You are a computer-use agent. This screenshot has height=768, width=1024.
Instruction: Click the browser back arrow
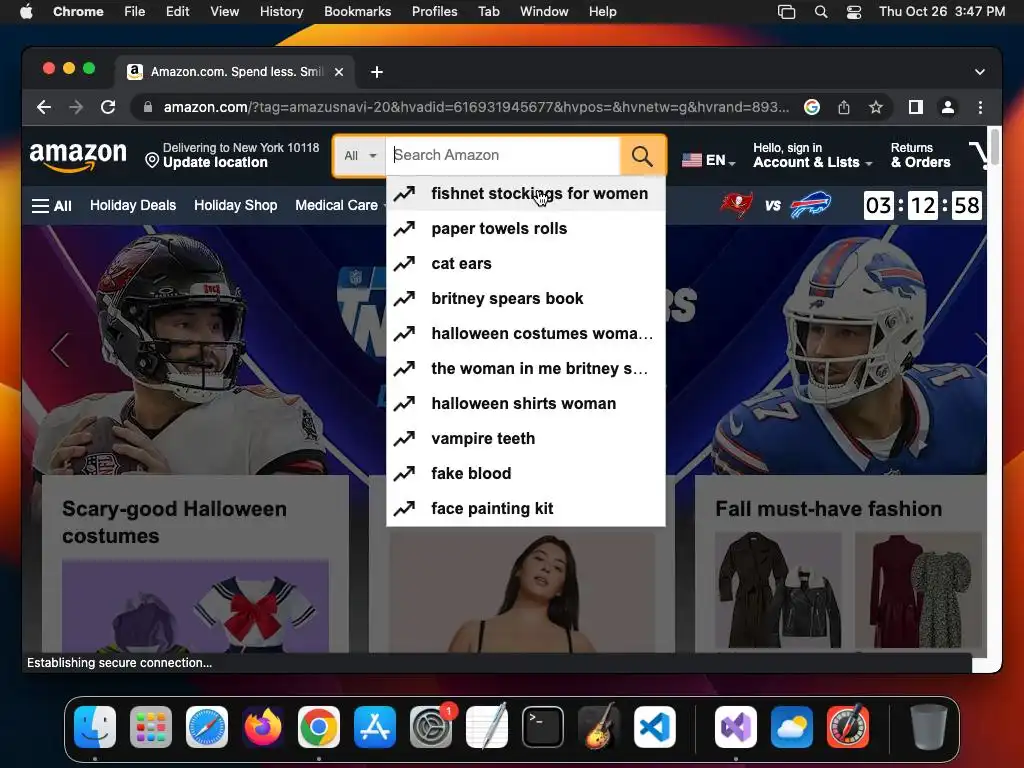click(x=44, y=107)
